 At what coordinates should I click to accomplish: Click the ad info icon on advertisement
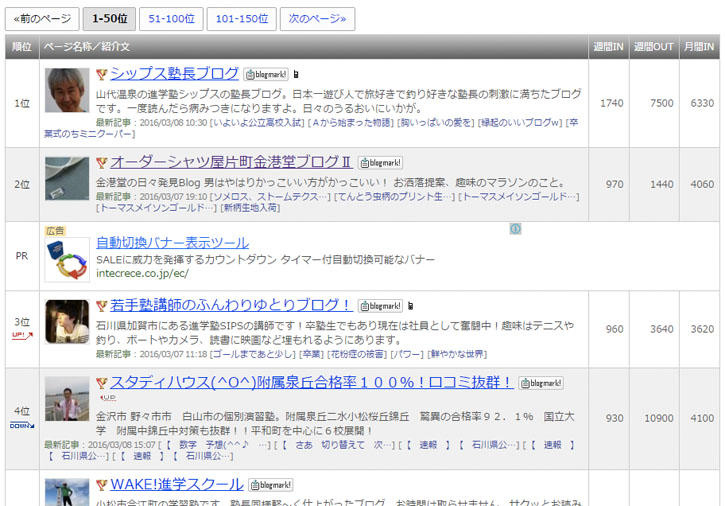click(515, 229)
